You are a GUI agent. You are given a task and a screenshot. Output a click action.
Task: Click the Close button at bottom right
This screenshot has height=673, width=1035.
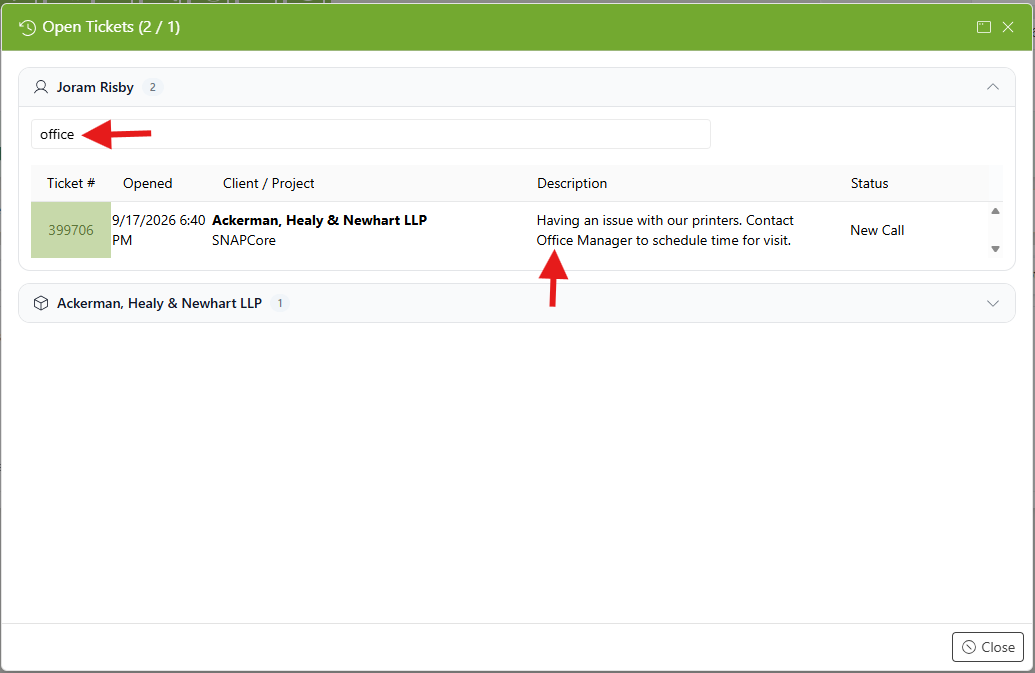[x=987, y=647]
